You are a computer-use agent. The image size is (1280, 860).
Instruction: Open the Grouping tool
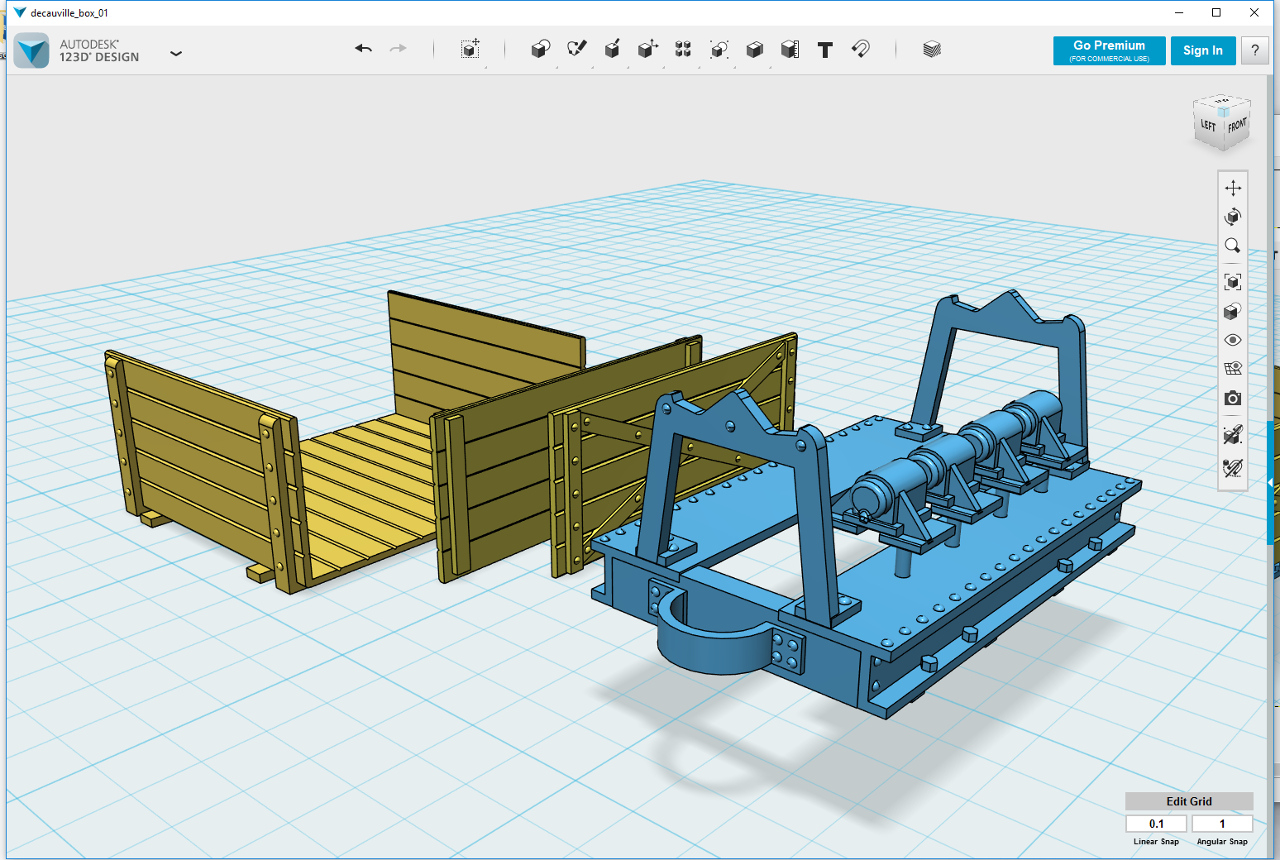pyautogui.click(x=719, y=49)
